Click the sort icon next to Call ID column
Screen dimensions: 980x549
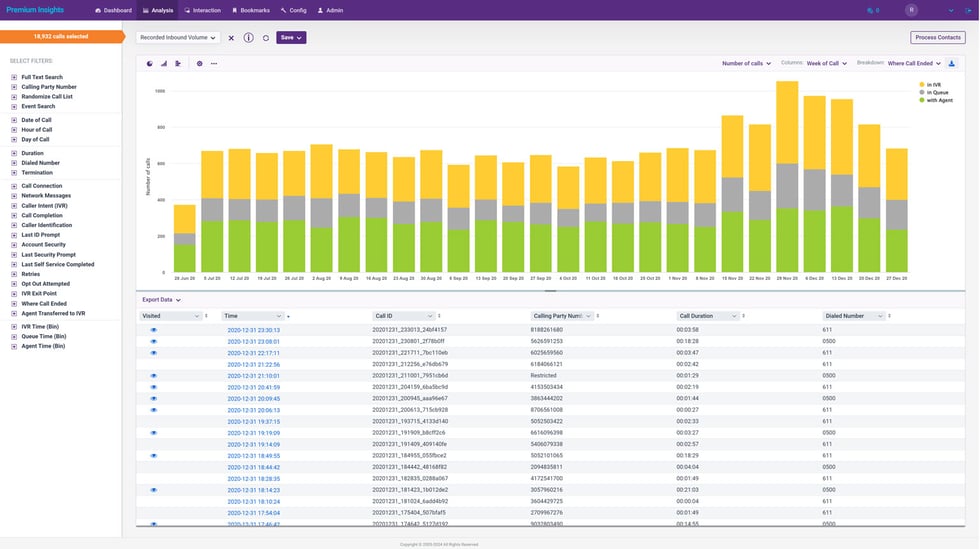[439, 316]
